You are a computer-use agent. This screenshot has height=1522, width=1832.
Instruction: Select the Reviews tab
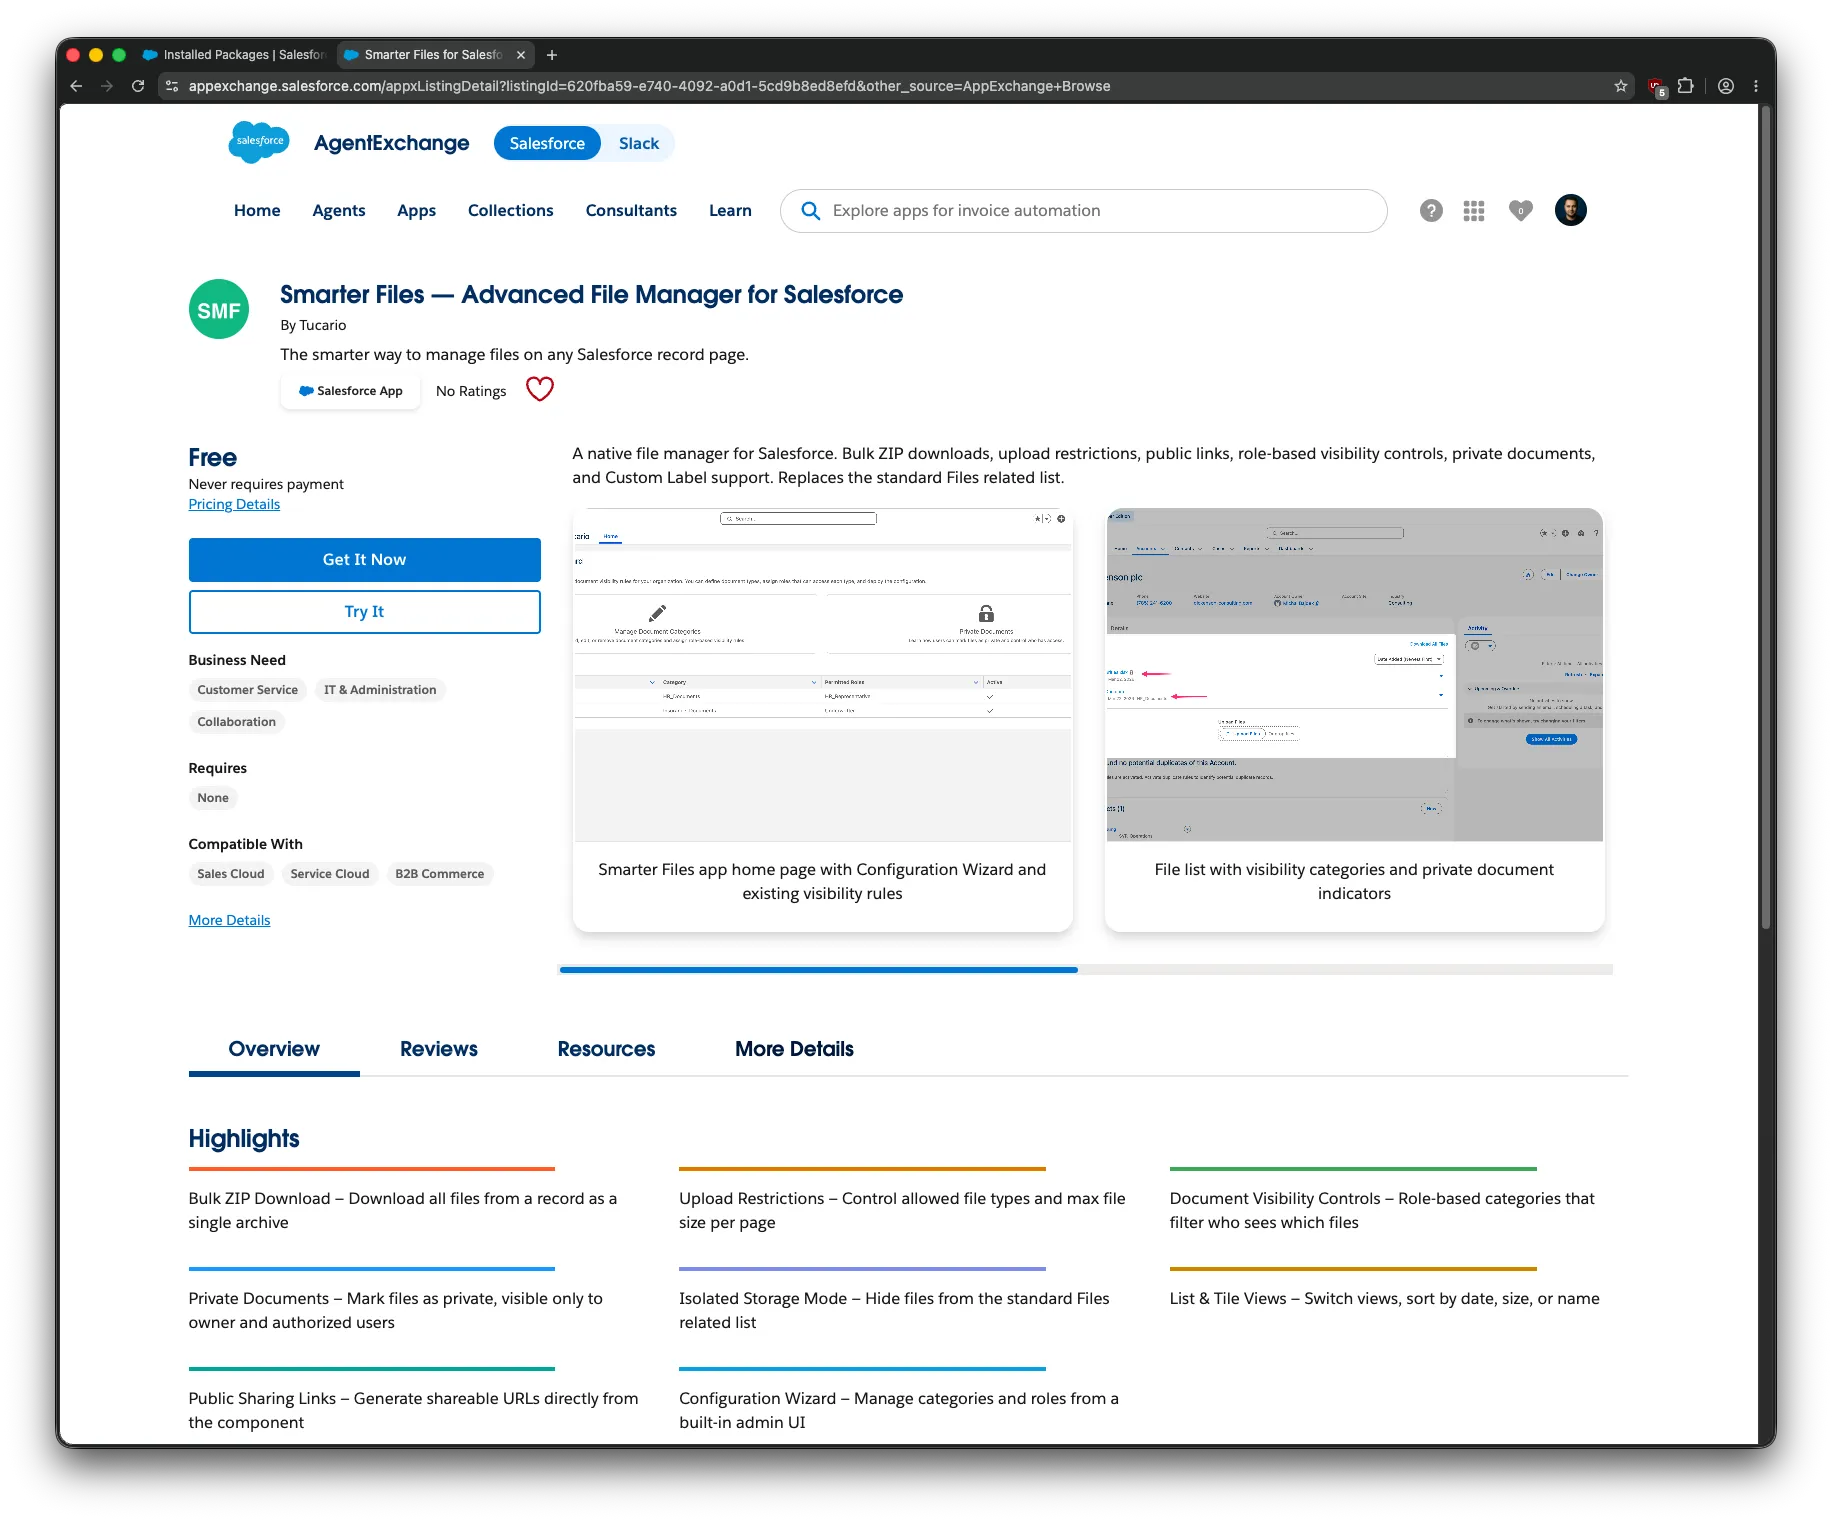point(439,1049)
